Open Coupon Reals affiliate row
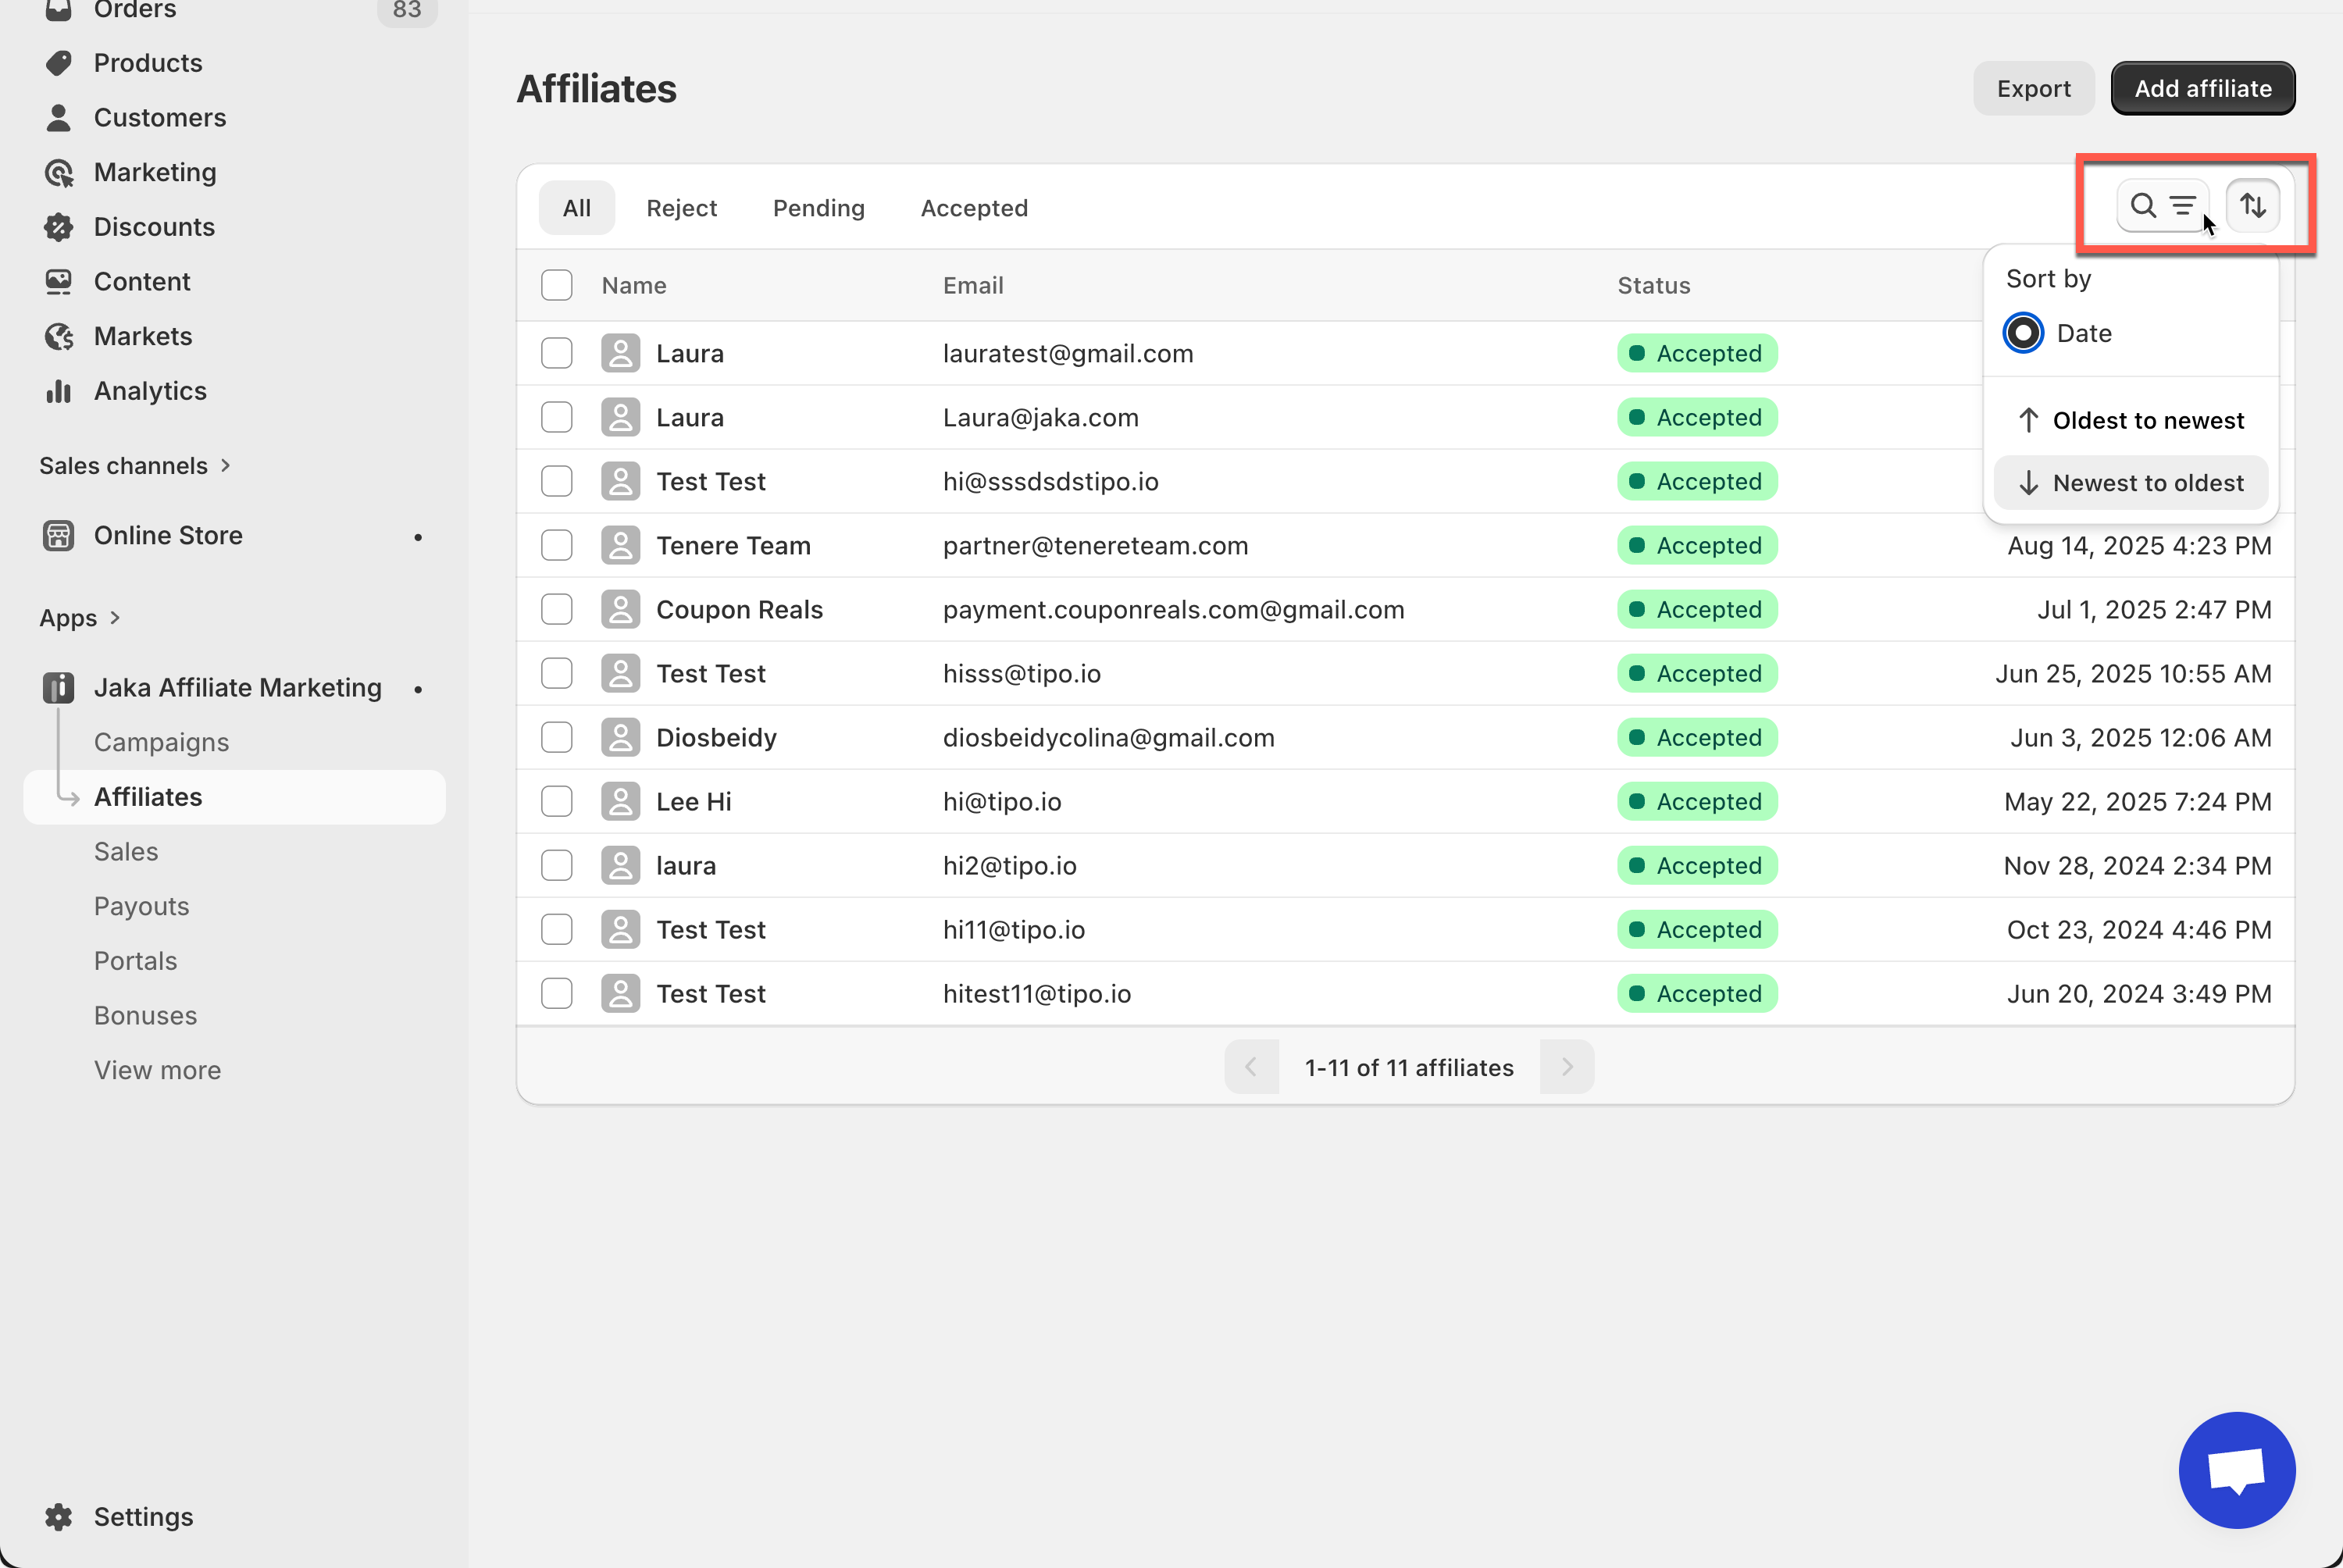 [x=739, y=610]
